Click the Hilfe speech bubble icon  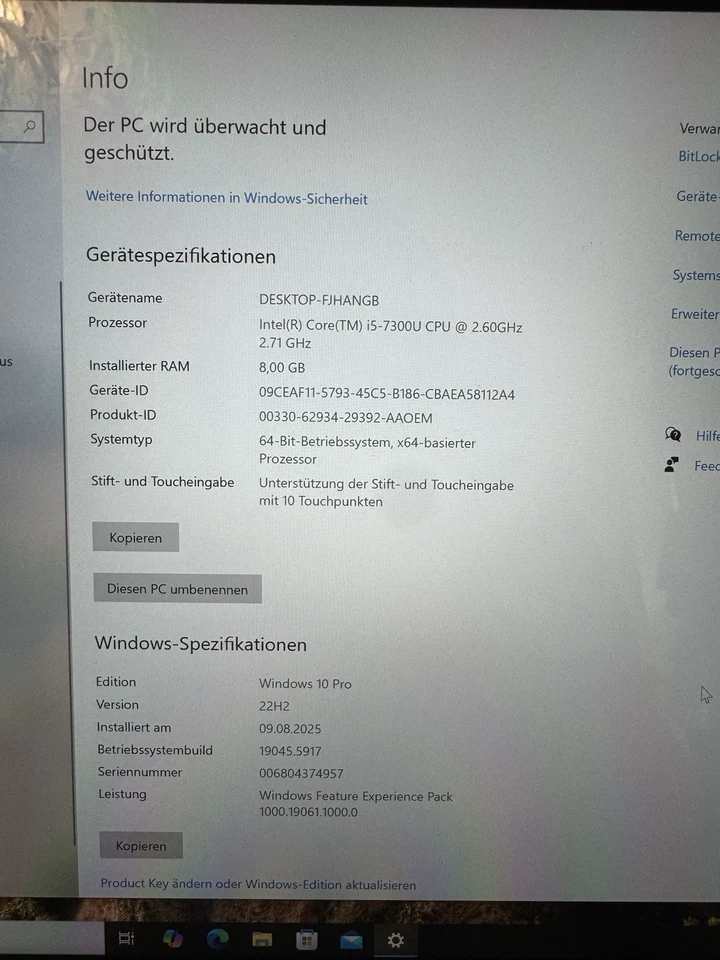click(x=673, y=435)
